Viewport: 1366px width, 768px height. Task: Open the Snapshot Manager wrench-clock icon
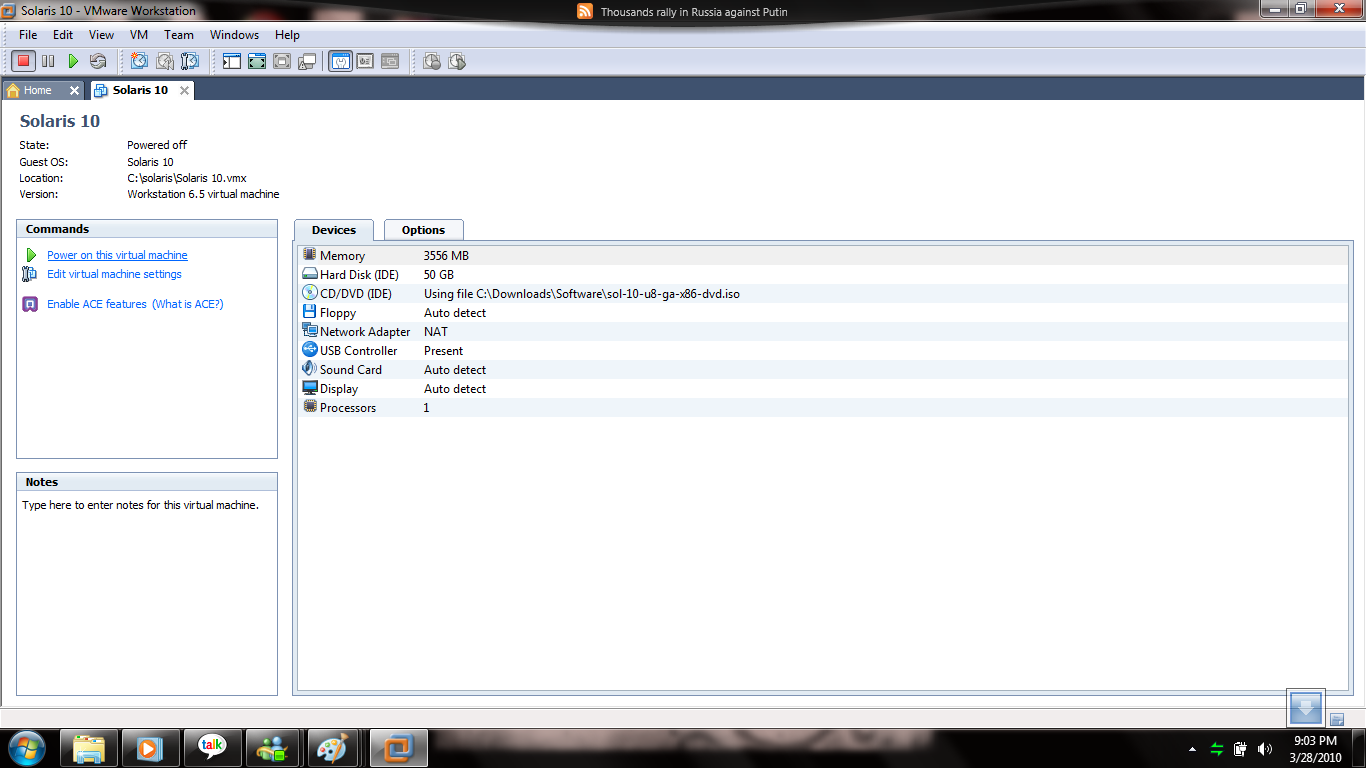pyautogui.click(x=190, y=61)
